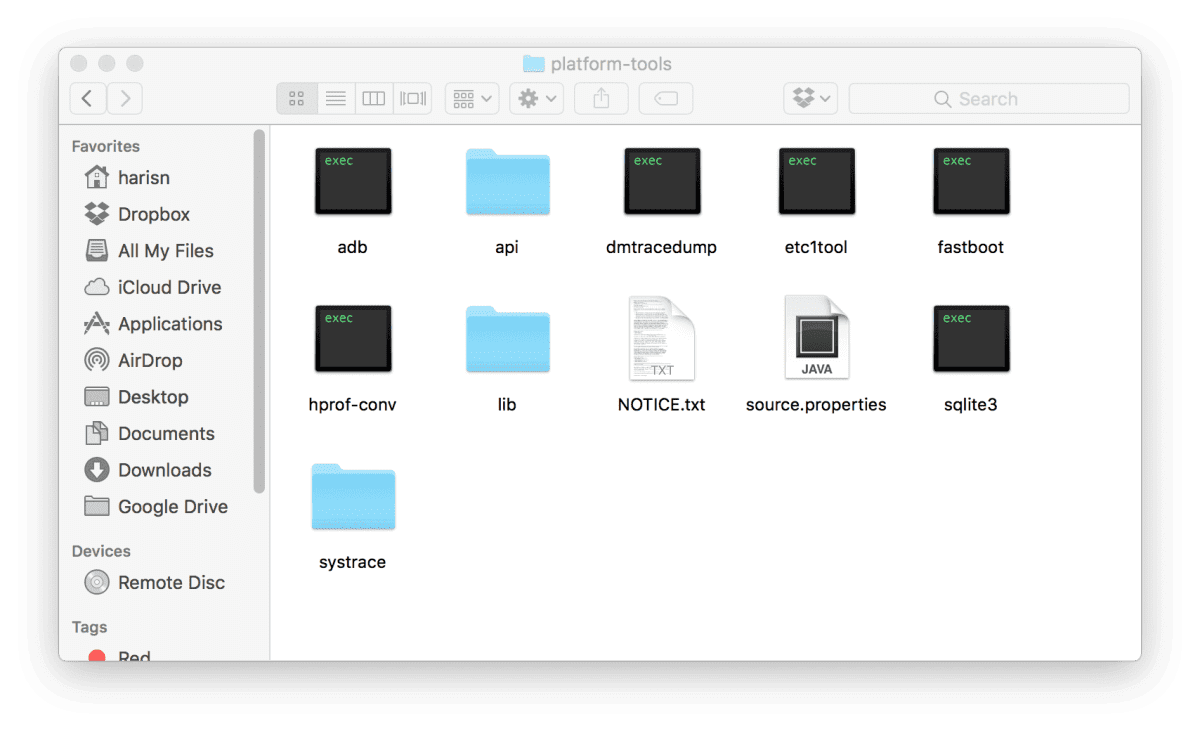Image resolution: width=1200 pixels, height=731 pixels.
Task: Zoom the platform-tools Finder window
Action: (x=135, y=64)
